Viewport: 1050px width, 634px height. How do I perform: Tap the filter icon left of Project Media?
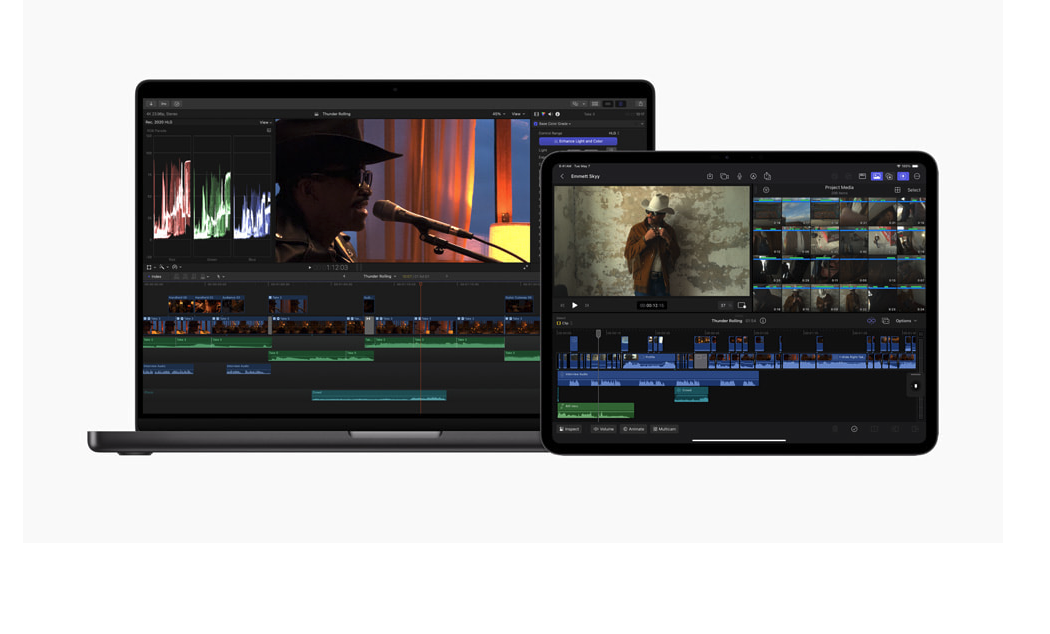click(x=766, y=190)
